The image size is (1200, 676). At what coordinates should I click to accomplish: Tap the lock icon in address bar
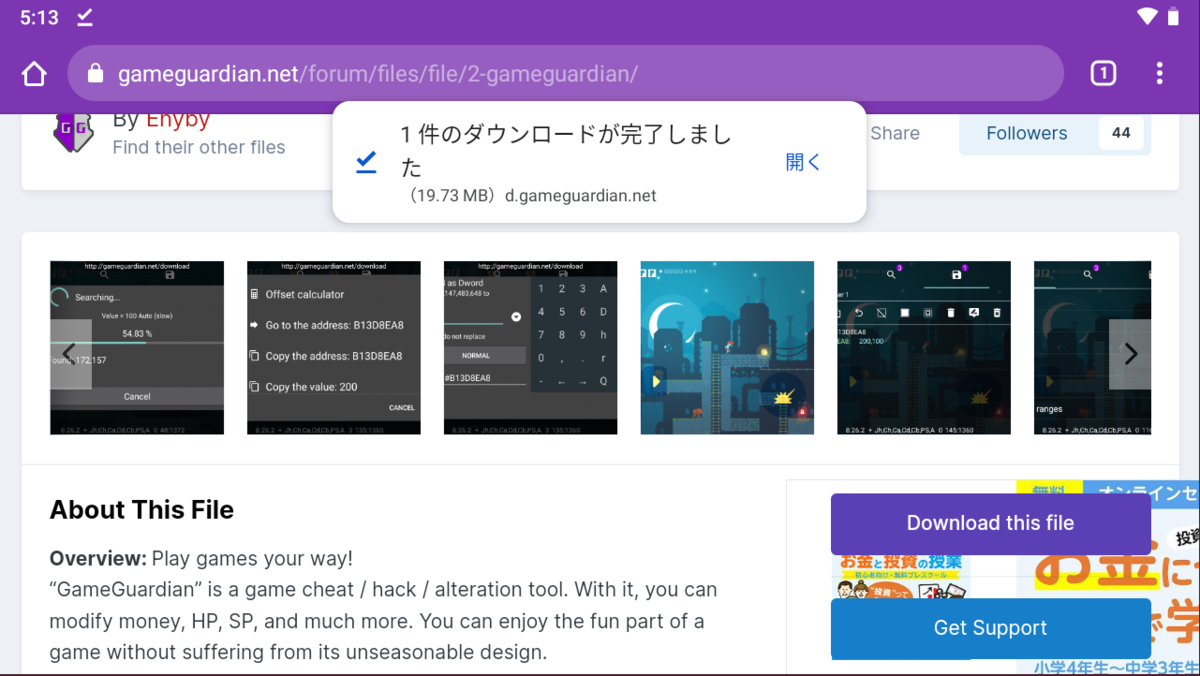(x=96, y=73)
